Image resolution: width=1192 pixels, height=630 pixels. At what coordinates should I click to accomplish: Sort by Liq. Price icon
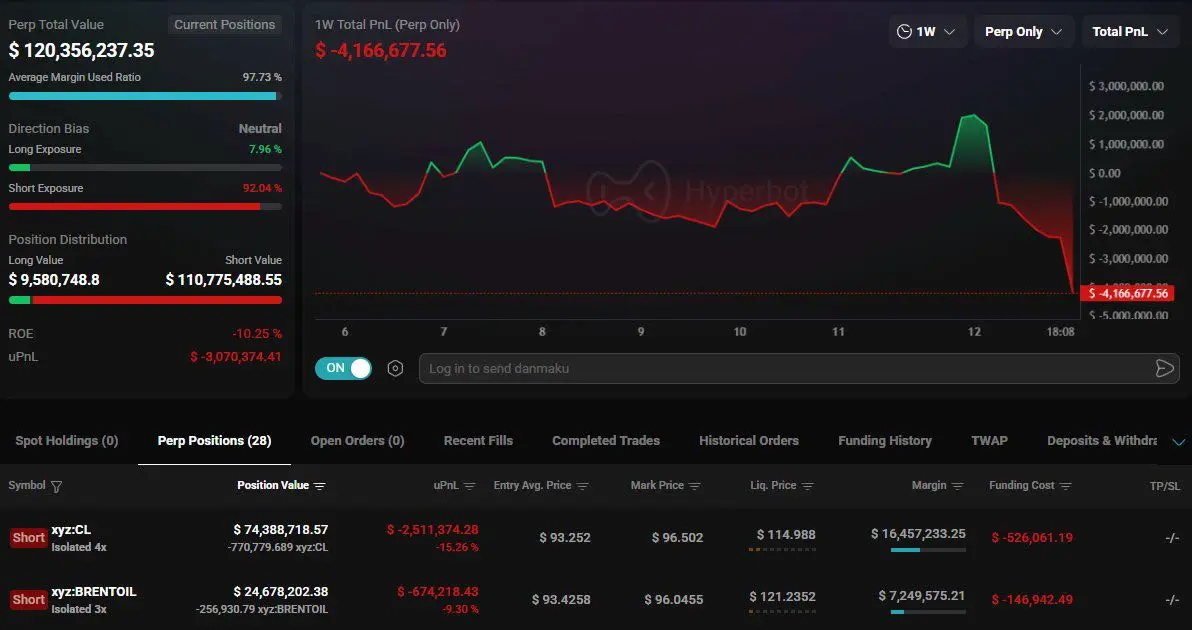(x=807, y=486)
